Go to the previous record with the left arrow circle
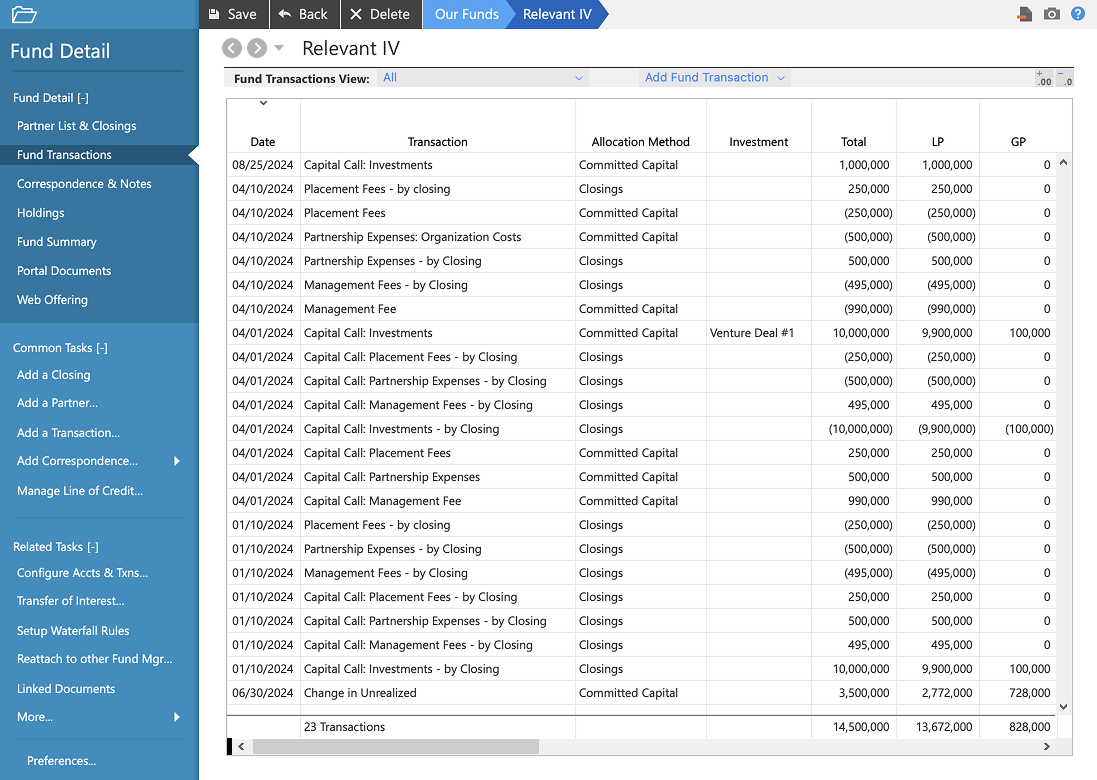The image size is (1097, 780). (232, 48)
